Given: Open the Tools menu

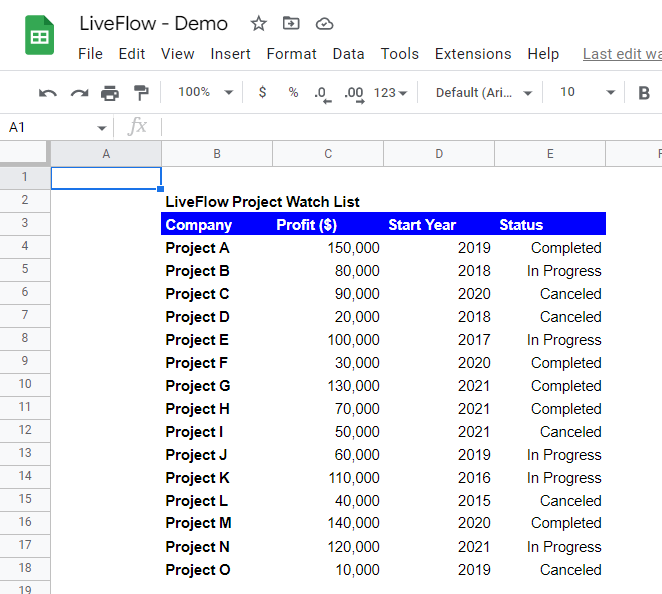Looking at the screenshot, I should [x=399, y=54].
